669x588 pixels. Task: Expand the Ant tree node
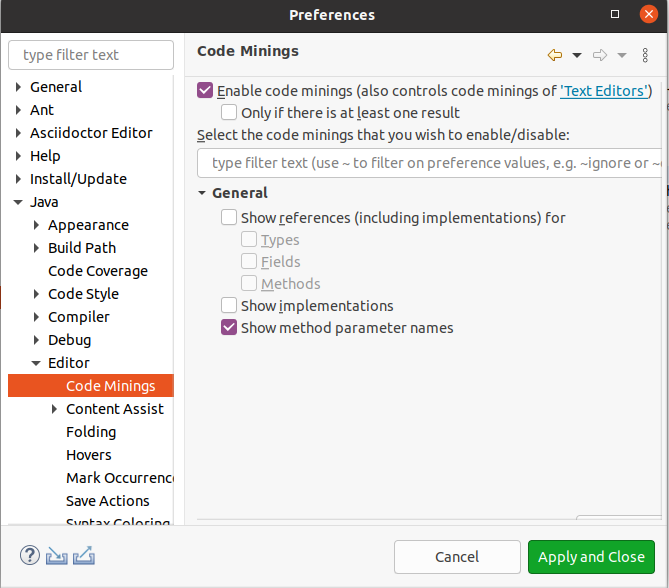click(x=18, y=110)
